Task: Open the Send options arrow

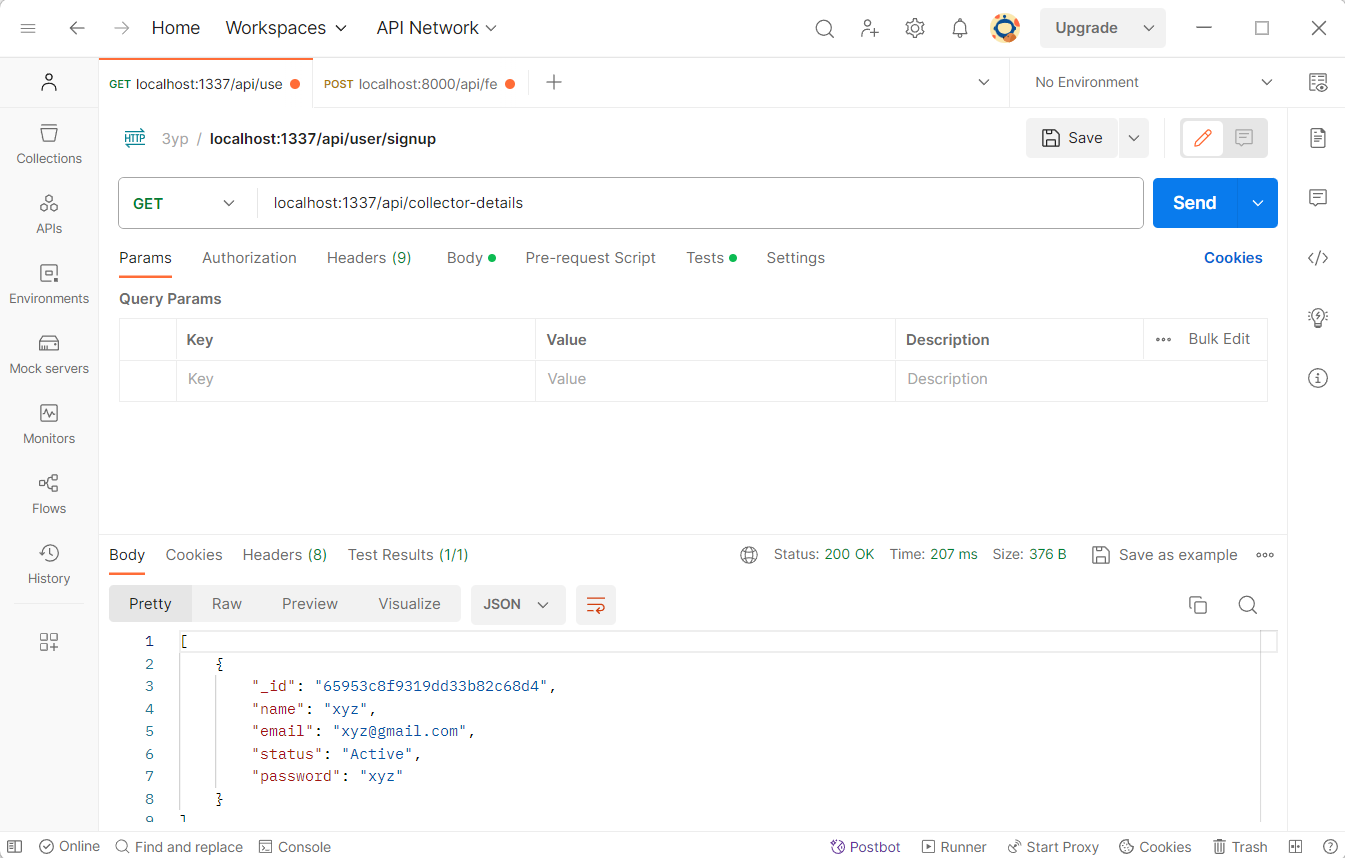Action: pyautogui.click(x=1258, y=203)
